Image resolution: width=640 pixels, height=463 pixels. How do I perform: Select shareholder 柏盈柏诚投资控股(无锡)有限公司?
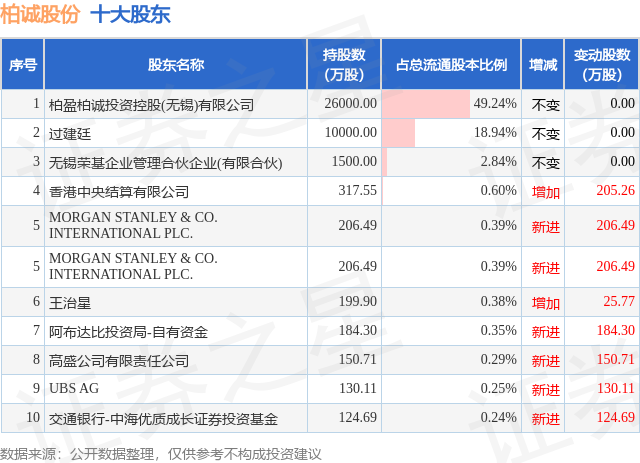click(x=151, y=105)
